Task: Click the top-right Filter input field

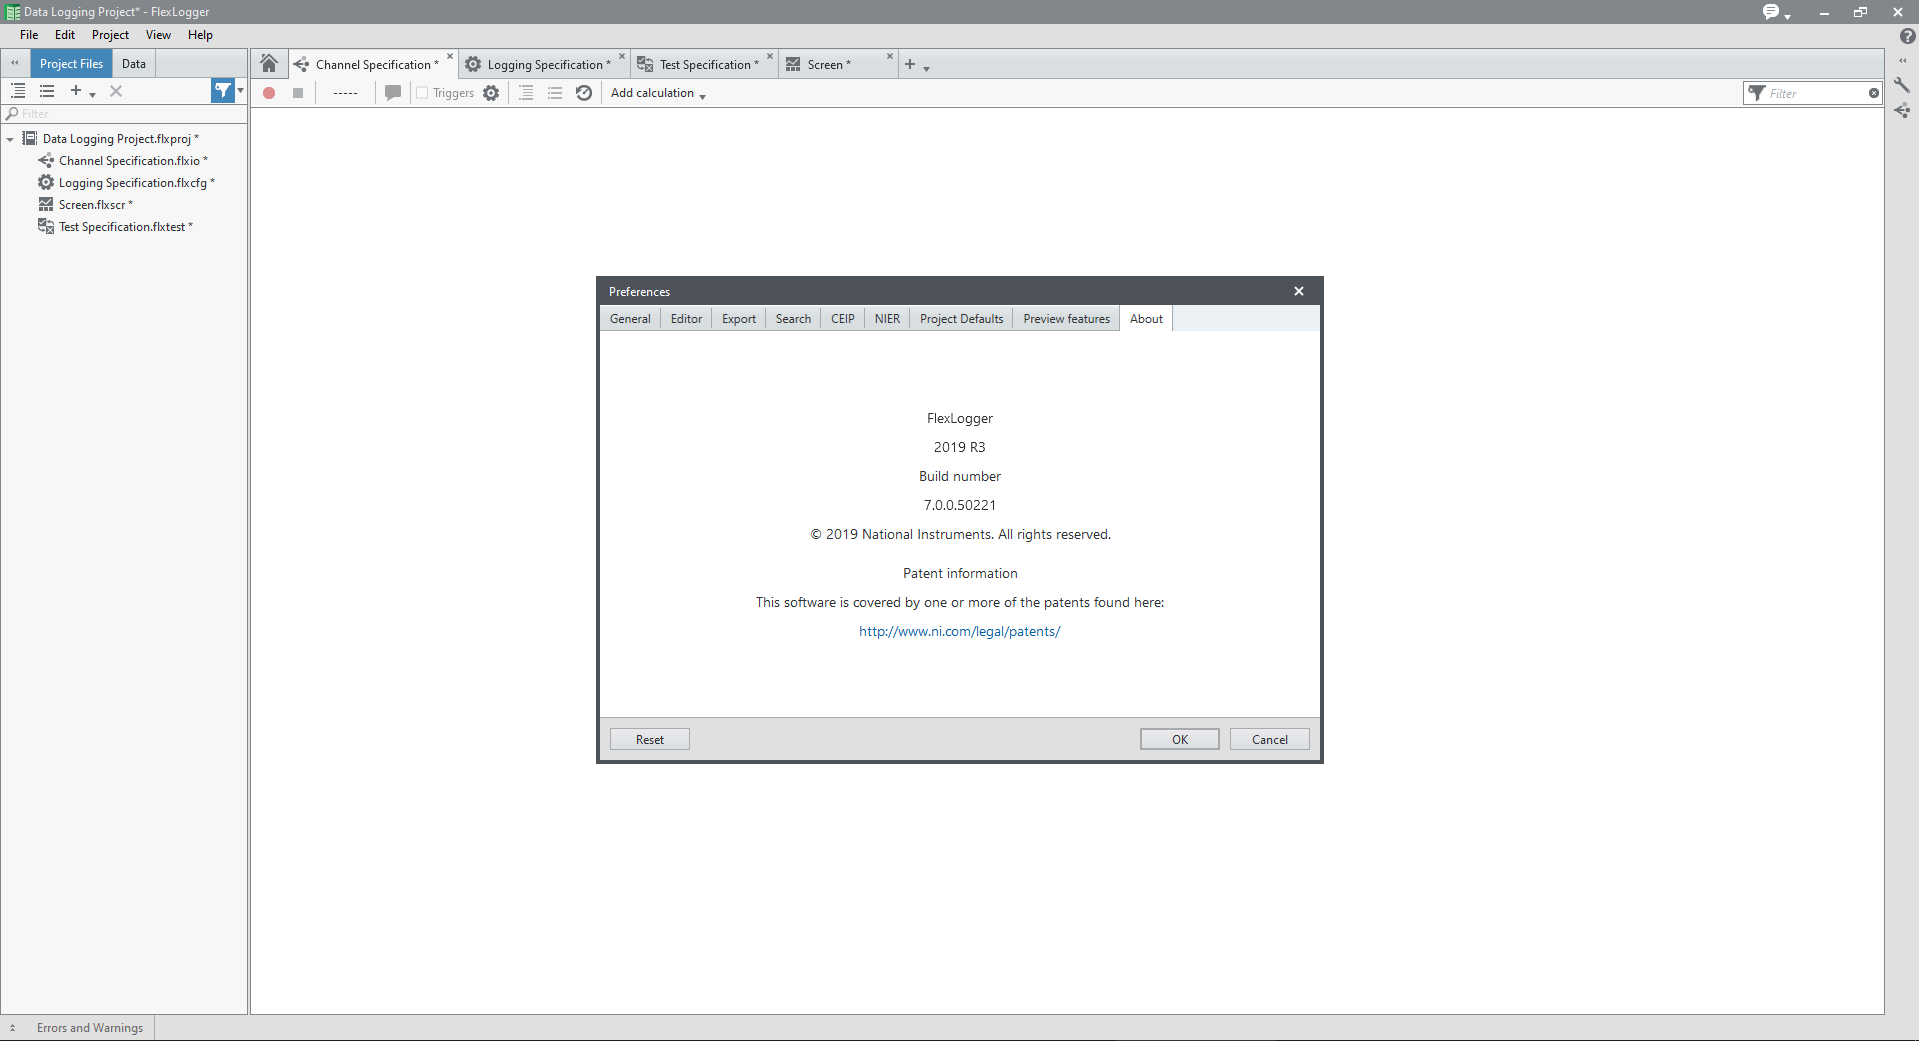Action: tap(1815, 93)
